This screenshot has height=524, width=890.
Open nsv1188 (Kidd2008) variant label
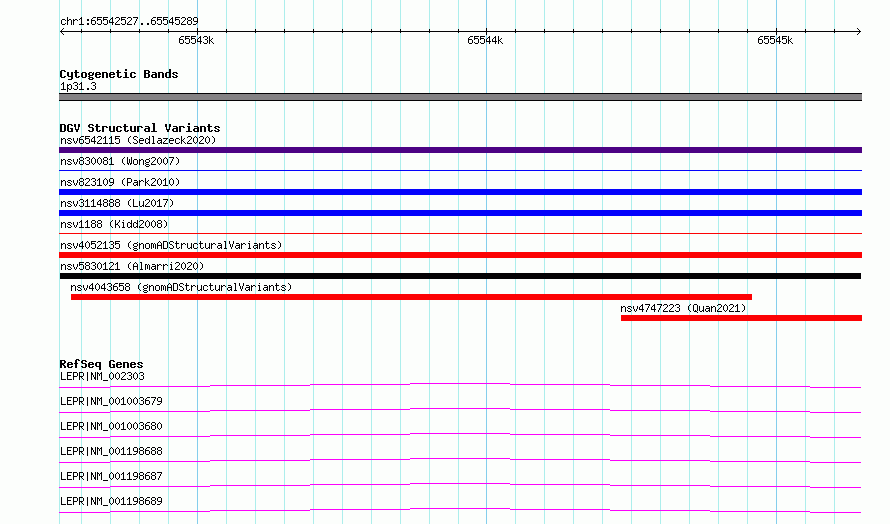[114, 224]
